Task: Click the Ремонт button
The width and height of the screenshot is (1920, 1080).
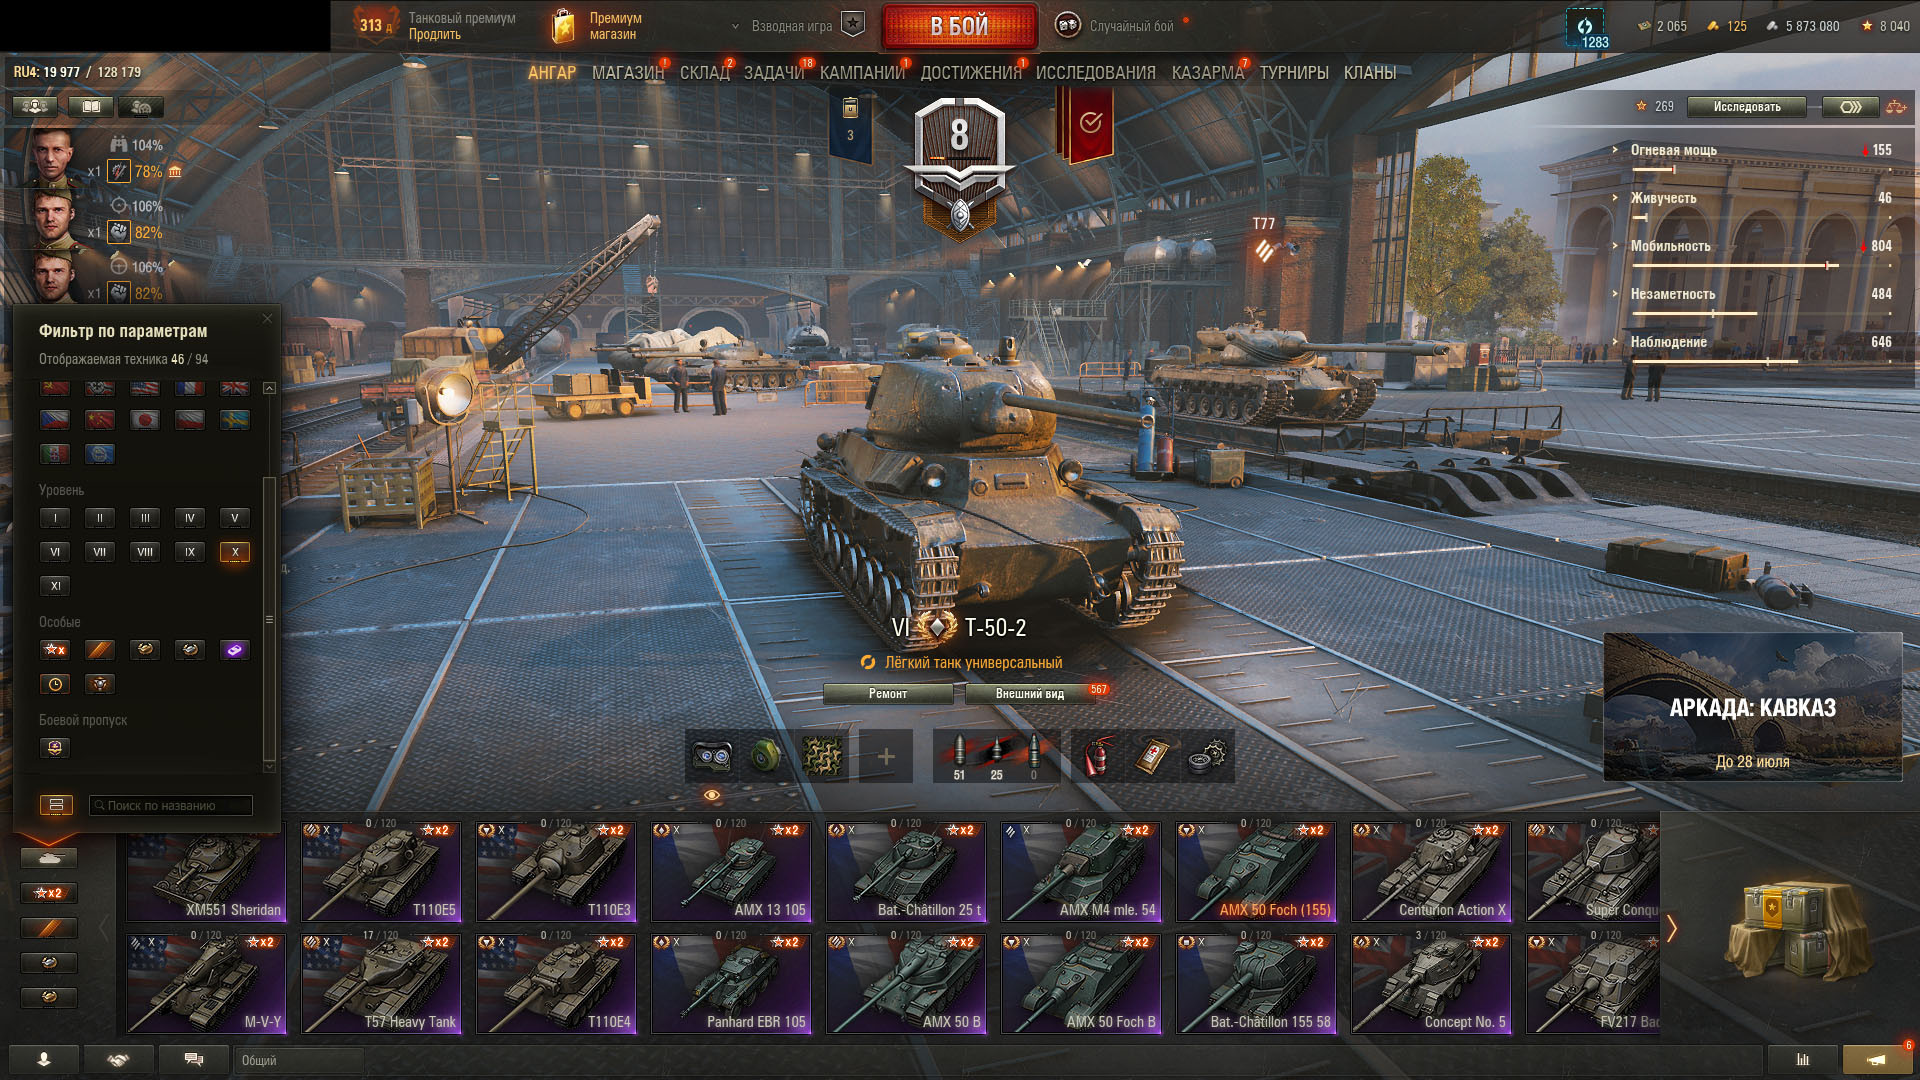Action: (x=888, y=694)
